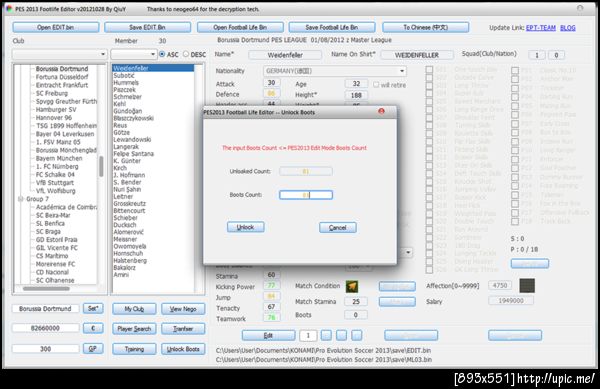Select Reus in the player list
Image resolution: width=600 pixels, height=389 pixels.
pyautogui.click(x=120, y=125)
